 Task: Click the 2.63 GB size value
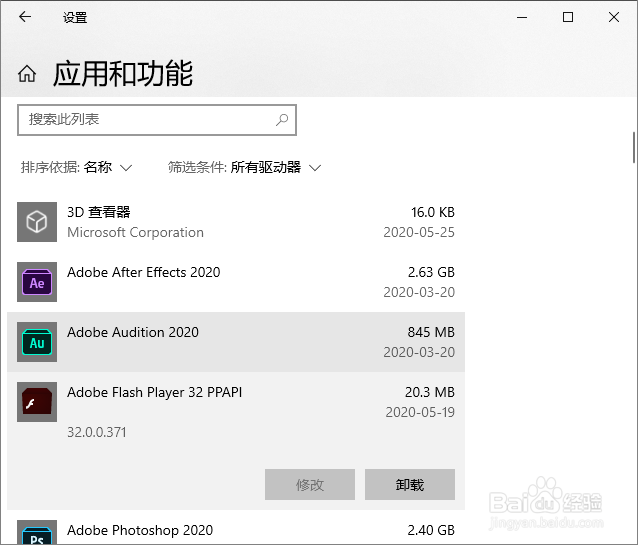431,272
